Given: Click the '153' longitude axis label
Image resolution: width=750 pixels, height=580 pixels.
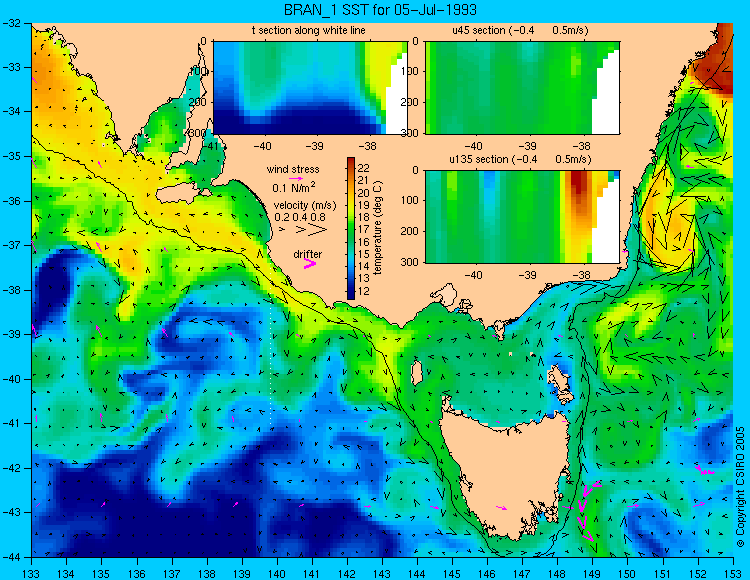Looking at the screenshot, I should point(733,574).
